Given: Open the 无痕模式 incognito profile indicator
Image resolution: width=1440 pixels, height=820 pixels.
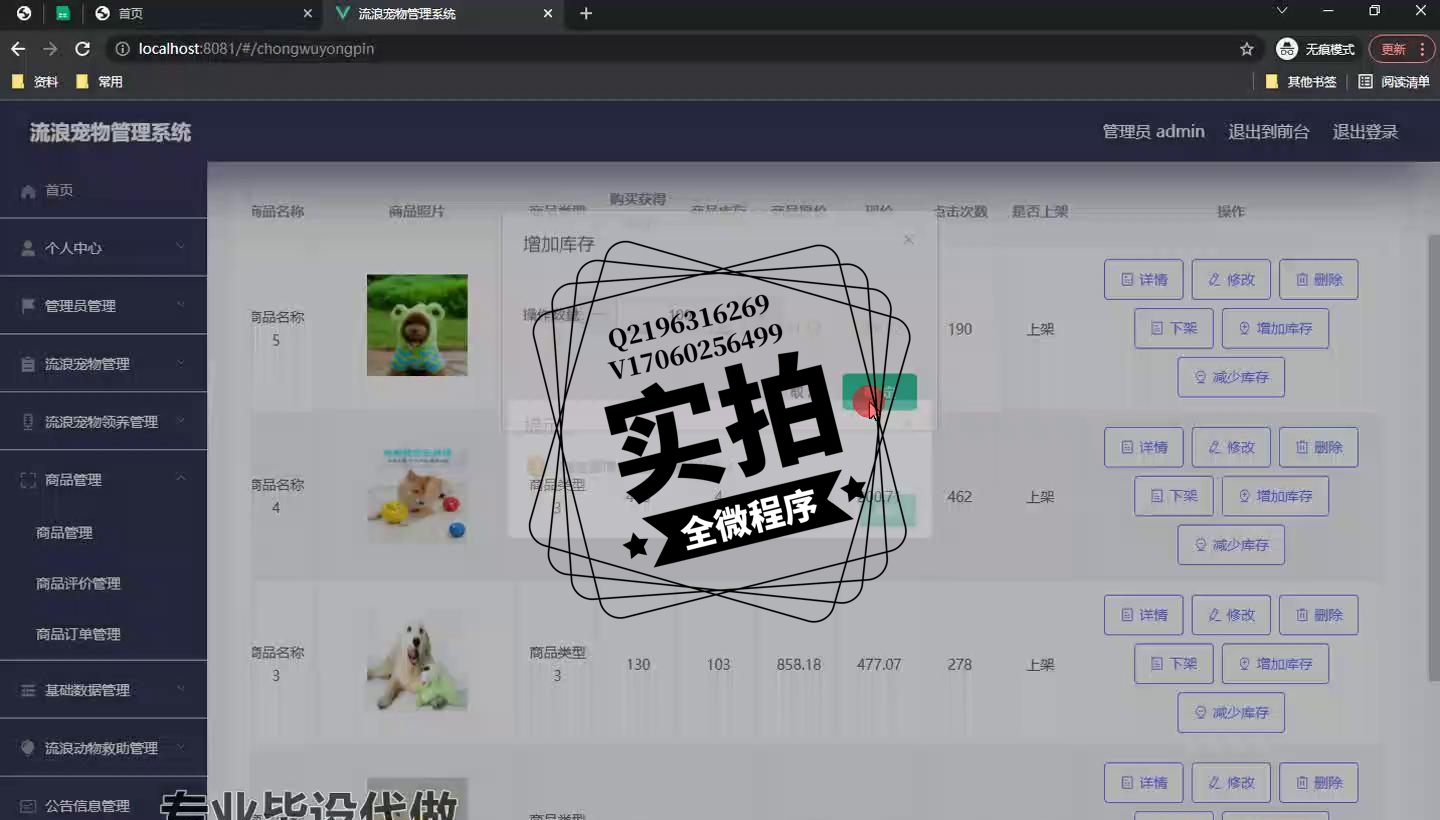Looking at the screenshot, I should 1317,49.
